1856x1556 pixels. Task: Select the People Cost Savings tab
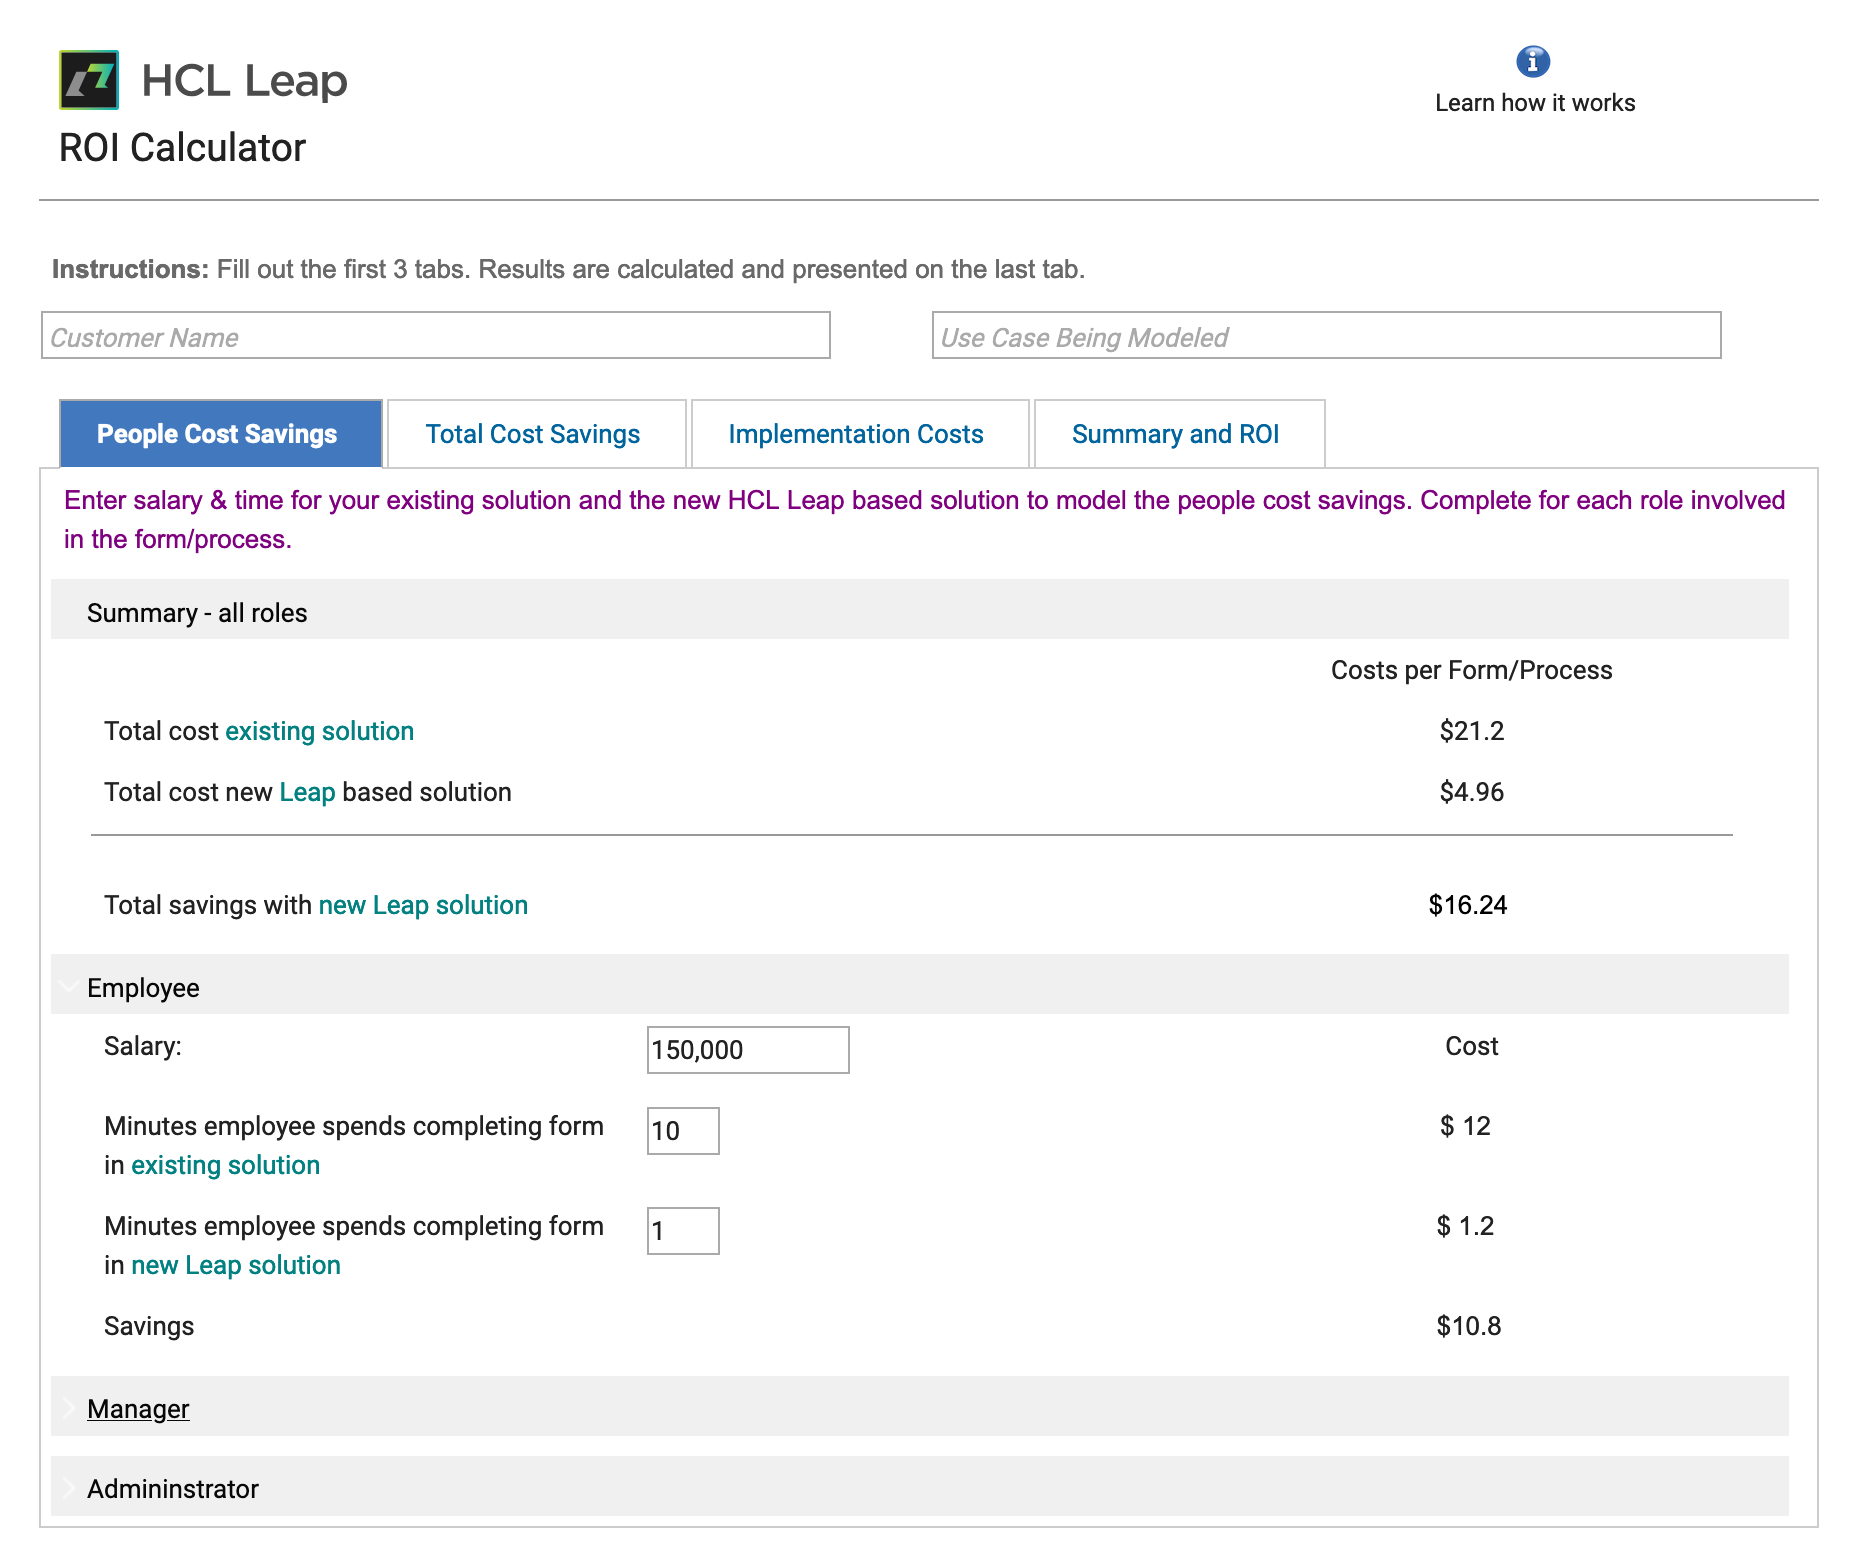click(x=221, y=434)
